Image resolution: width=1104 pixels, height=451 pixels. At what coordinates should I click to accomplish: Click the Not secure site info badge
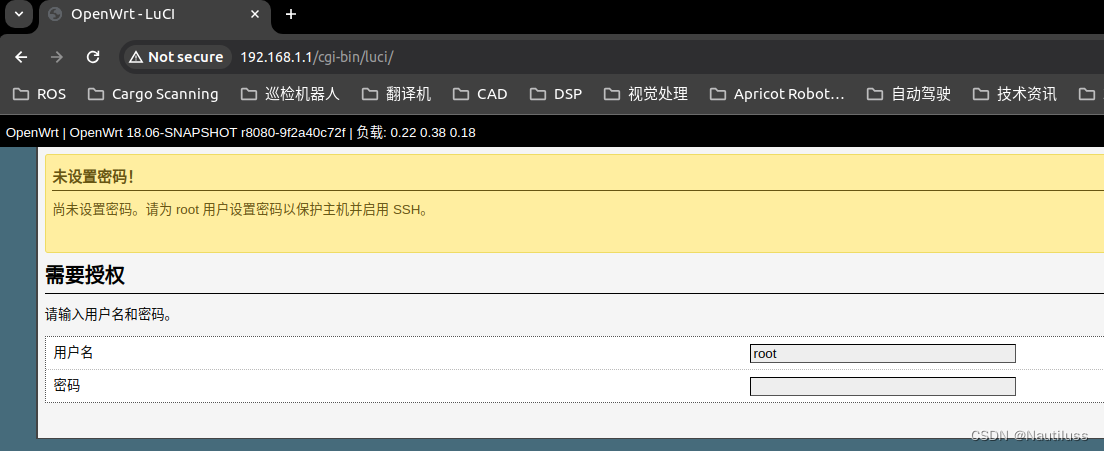177,57
